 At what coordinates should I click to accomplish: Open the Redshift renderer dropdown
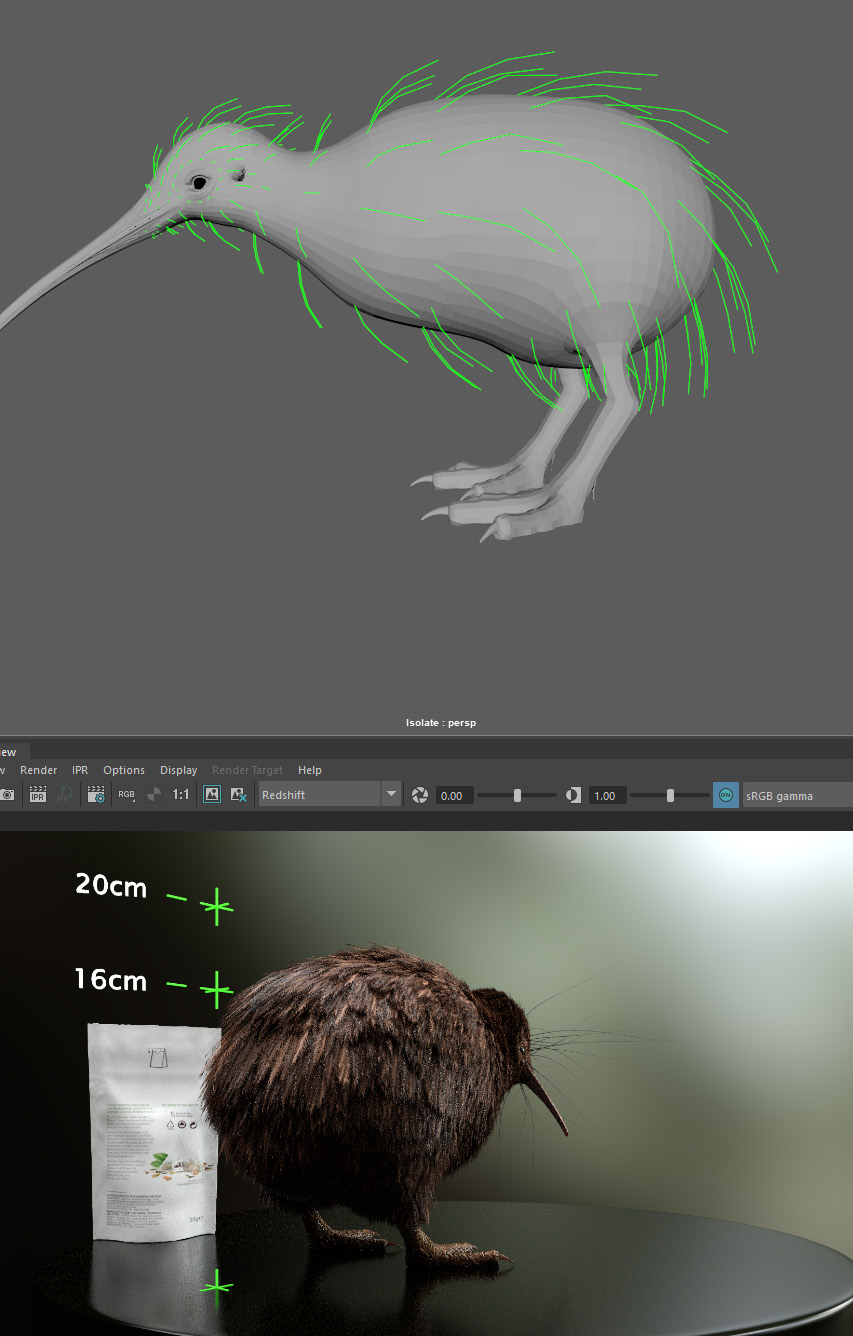pyautogui.click(x=330, y=795)
